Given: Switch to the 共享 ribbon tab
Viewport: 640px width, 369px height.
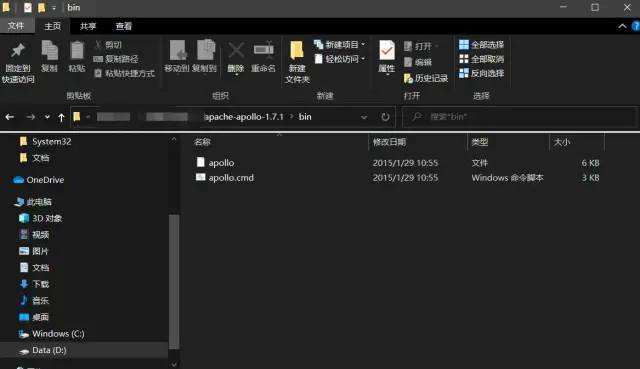Looking at the screenshot, I should point(88,26).
